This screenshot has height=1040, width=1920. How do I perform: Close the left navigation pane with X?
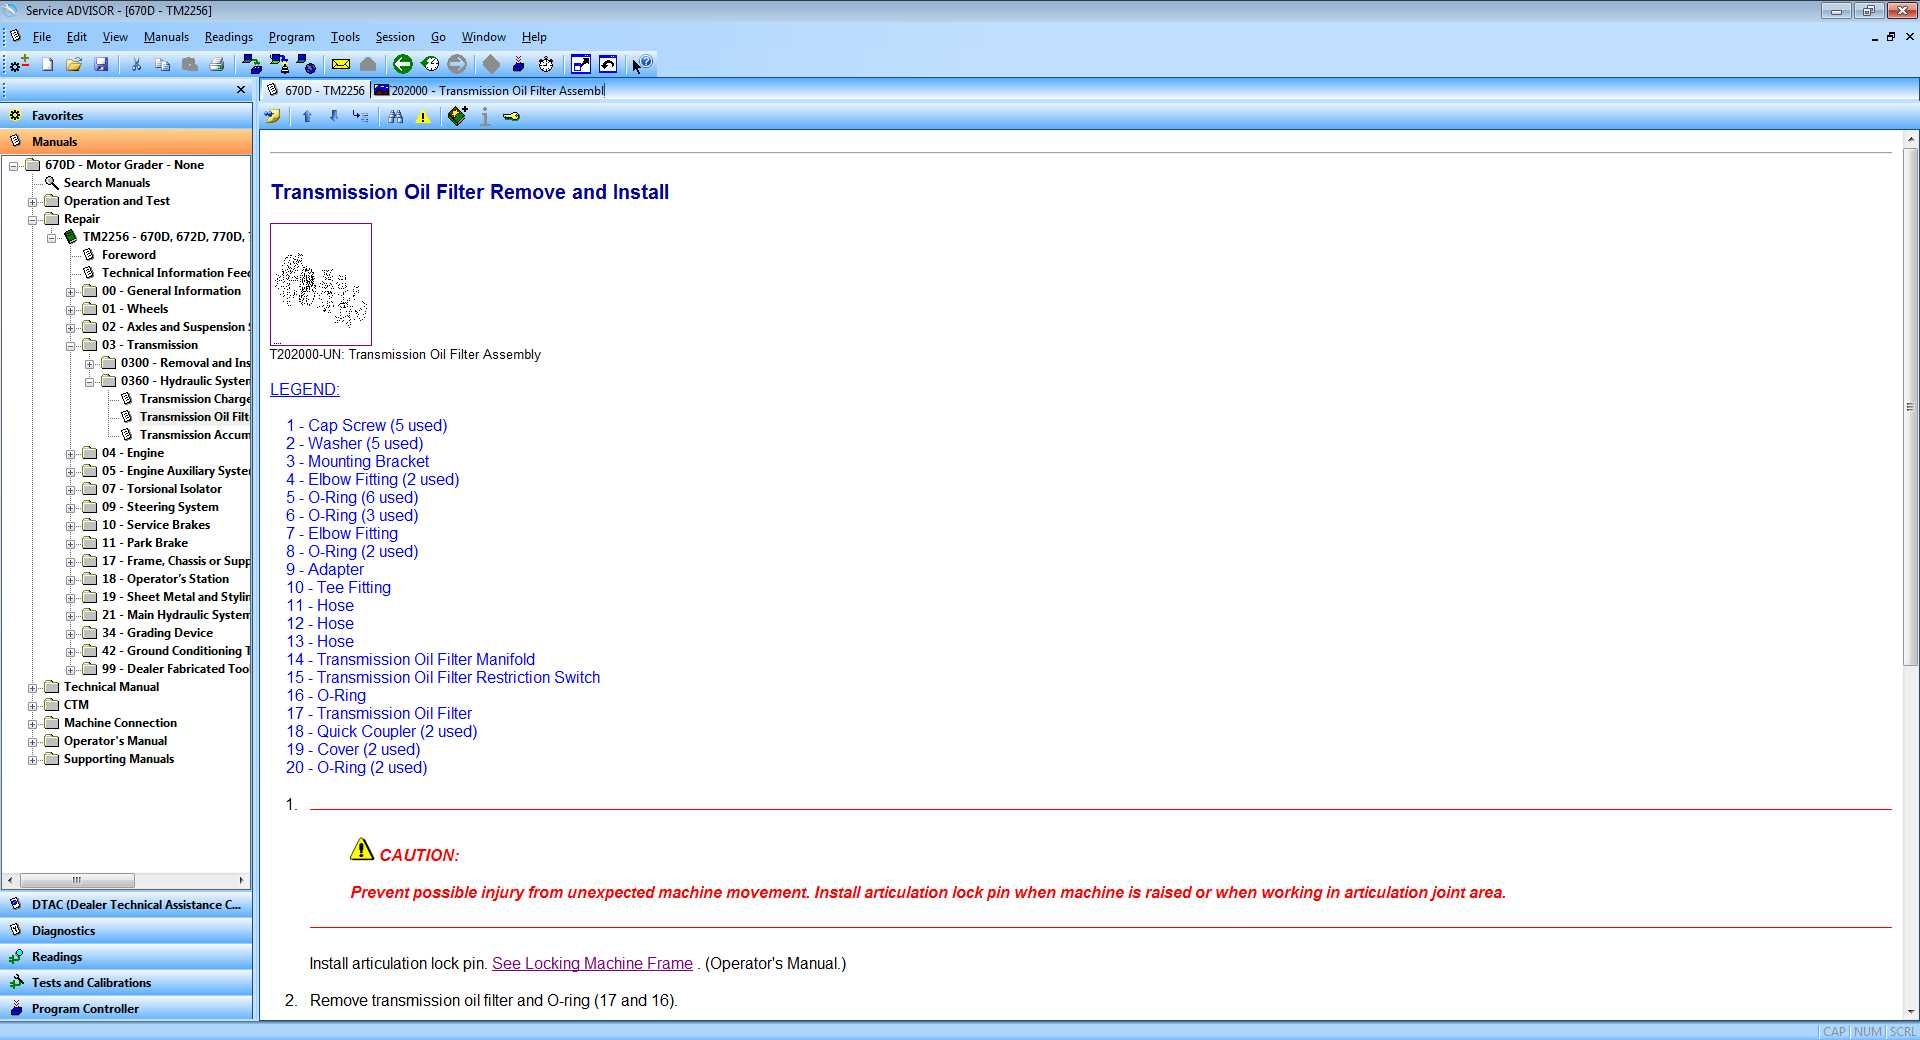pos(240,90)
